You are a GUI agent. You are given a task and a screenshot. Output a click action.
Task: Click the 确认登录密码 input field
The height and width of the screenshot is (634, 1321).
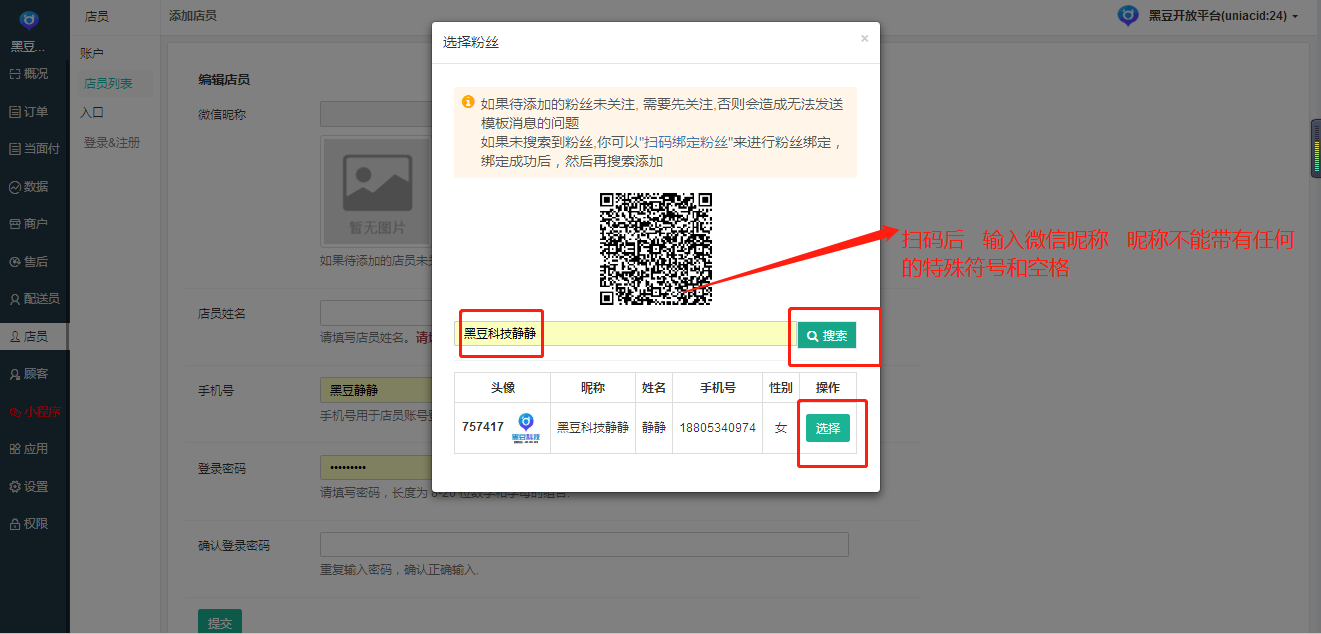(x=584, y=545)
